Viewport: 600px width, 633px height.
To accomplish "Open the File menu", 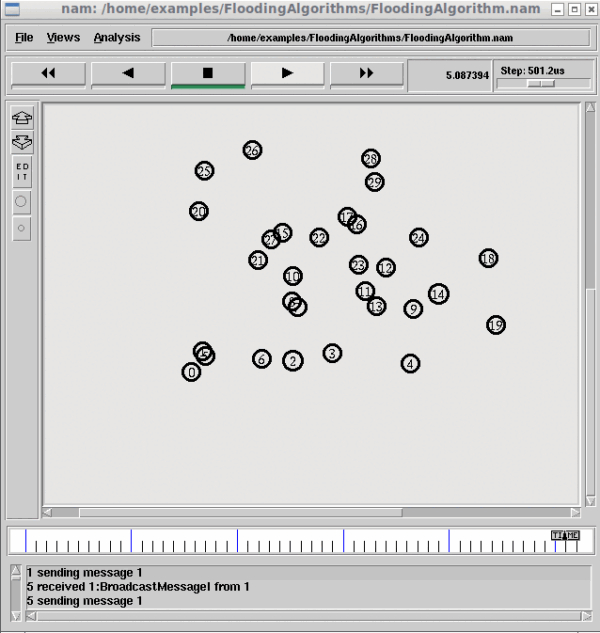I will (24, 37).
